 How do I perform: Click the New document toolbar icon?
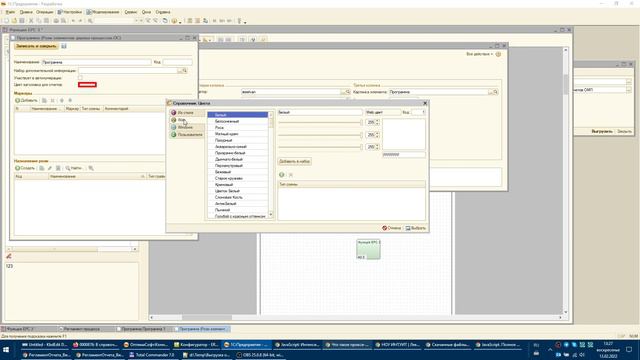pyautogui.click(x=6, y=20)
